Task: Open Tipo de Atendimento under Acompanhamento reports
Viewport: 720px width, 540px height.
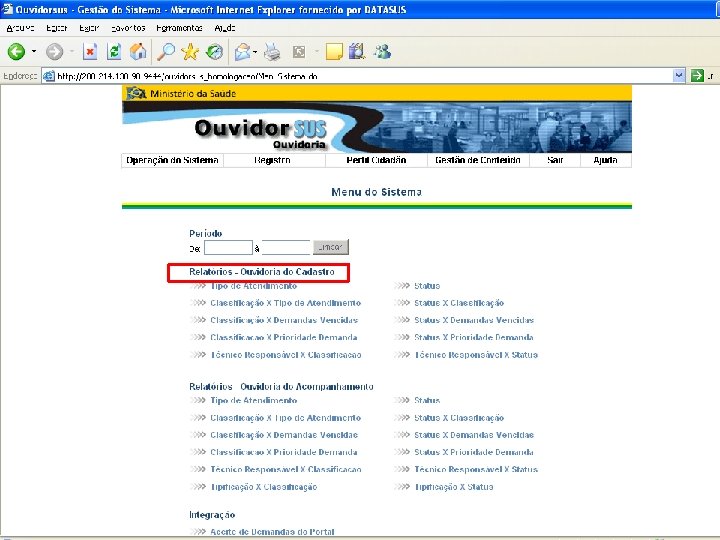Action: click(x=253, y=400)
